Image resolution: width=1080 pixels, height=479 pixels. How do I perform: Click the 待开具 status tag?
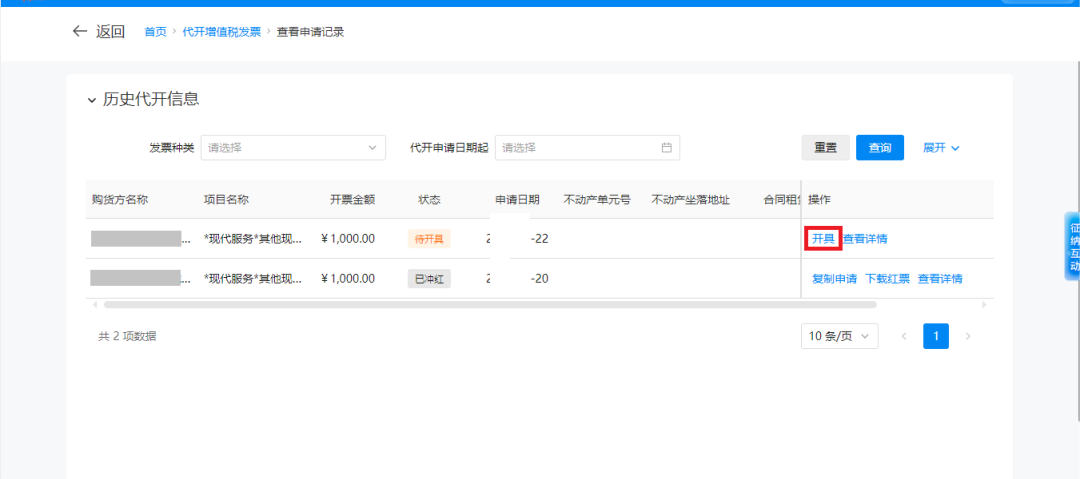tap(429, 239)
